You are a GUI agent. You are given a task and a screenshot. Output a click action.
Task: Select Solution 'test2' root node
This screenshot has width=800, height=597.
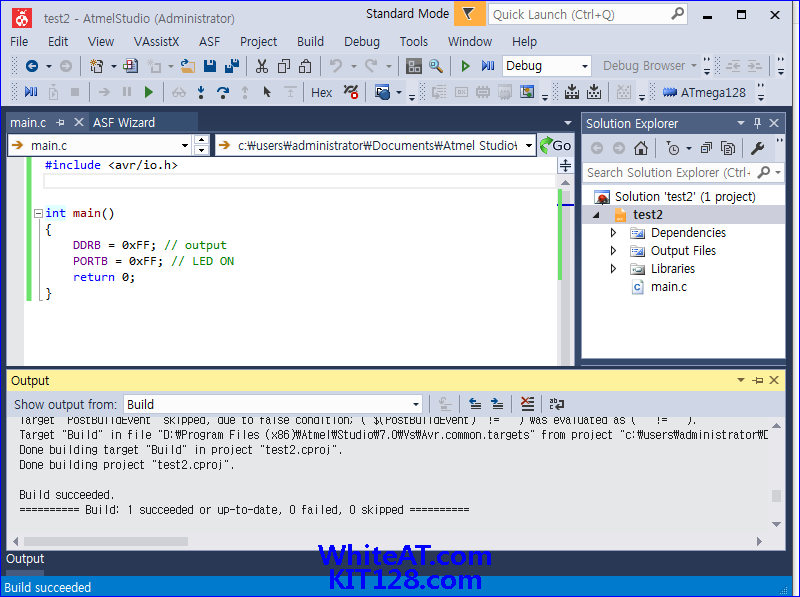[685, 196]
